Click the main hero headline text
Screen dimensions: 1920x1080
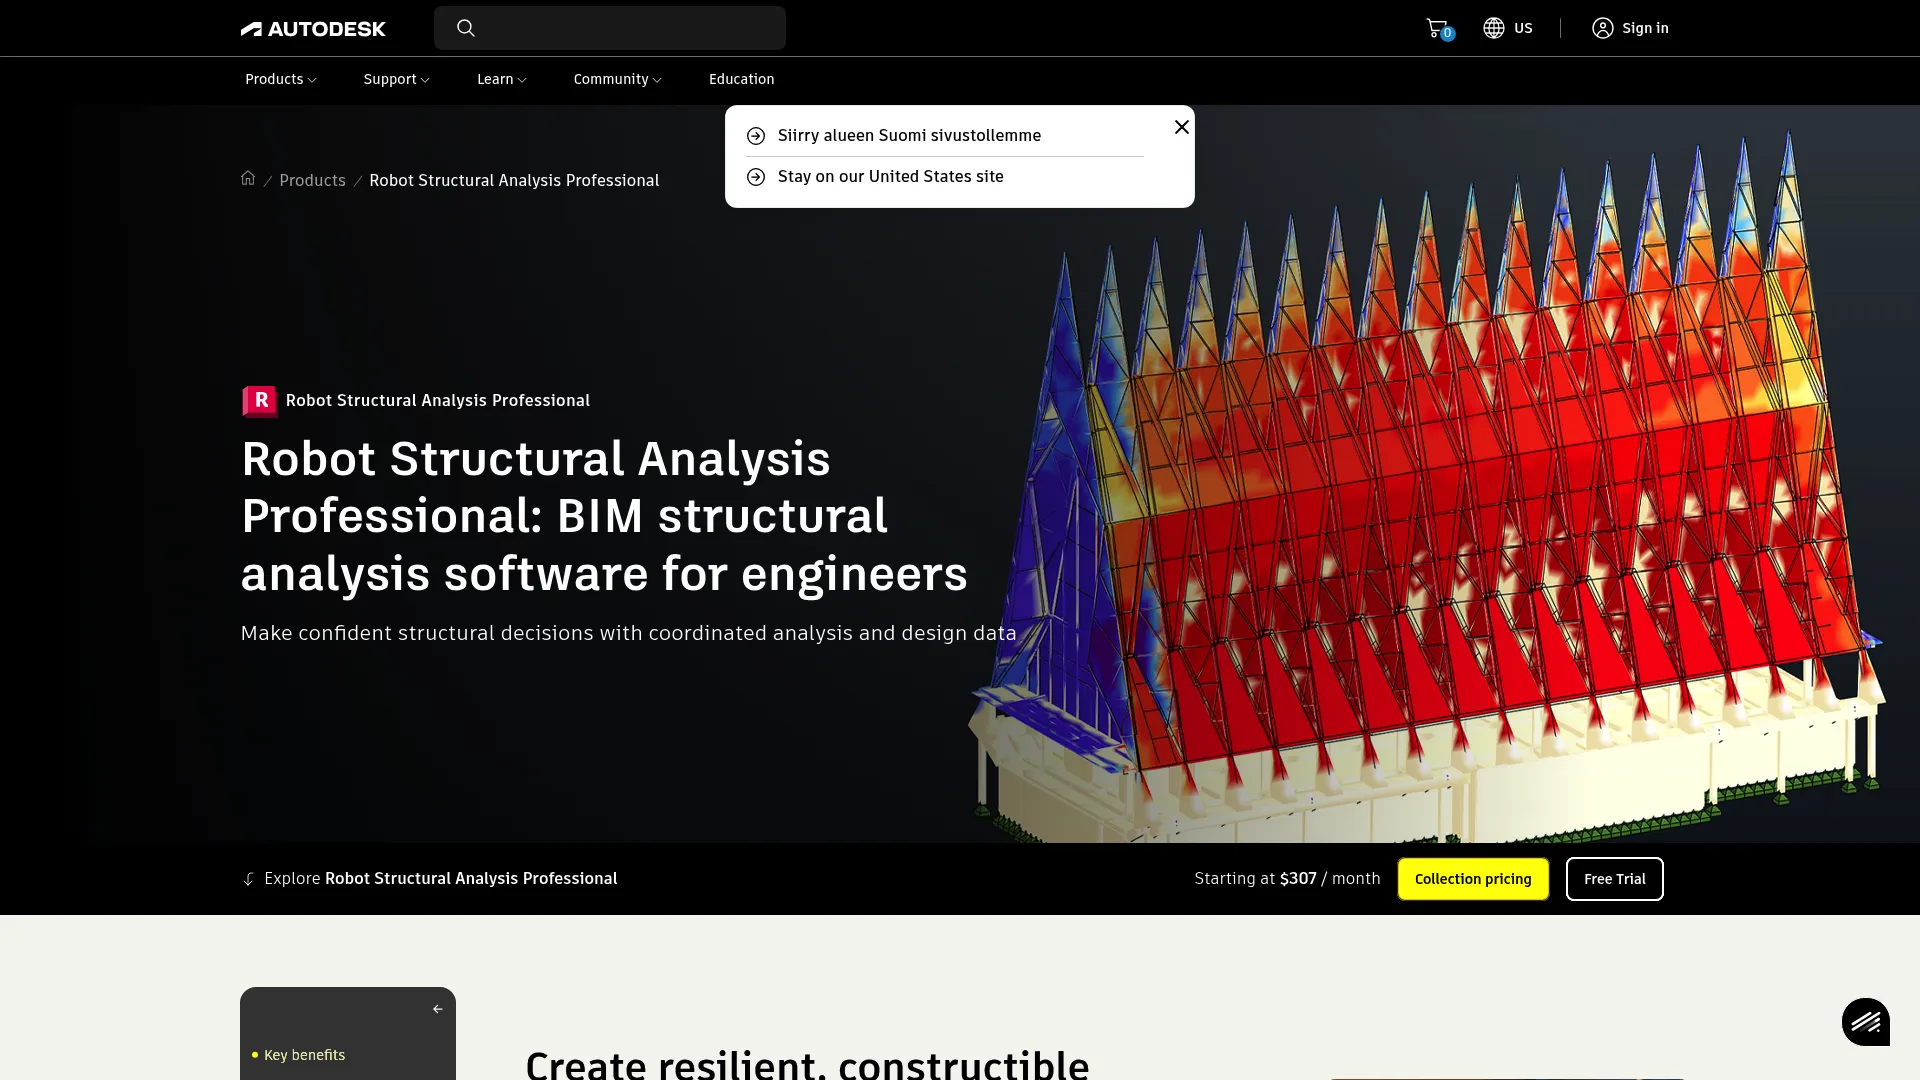(604, 516)
